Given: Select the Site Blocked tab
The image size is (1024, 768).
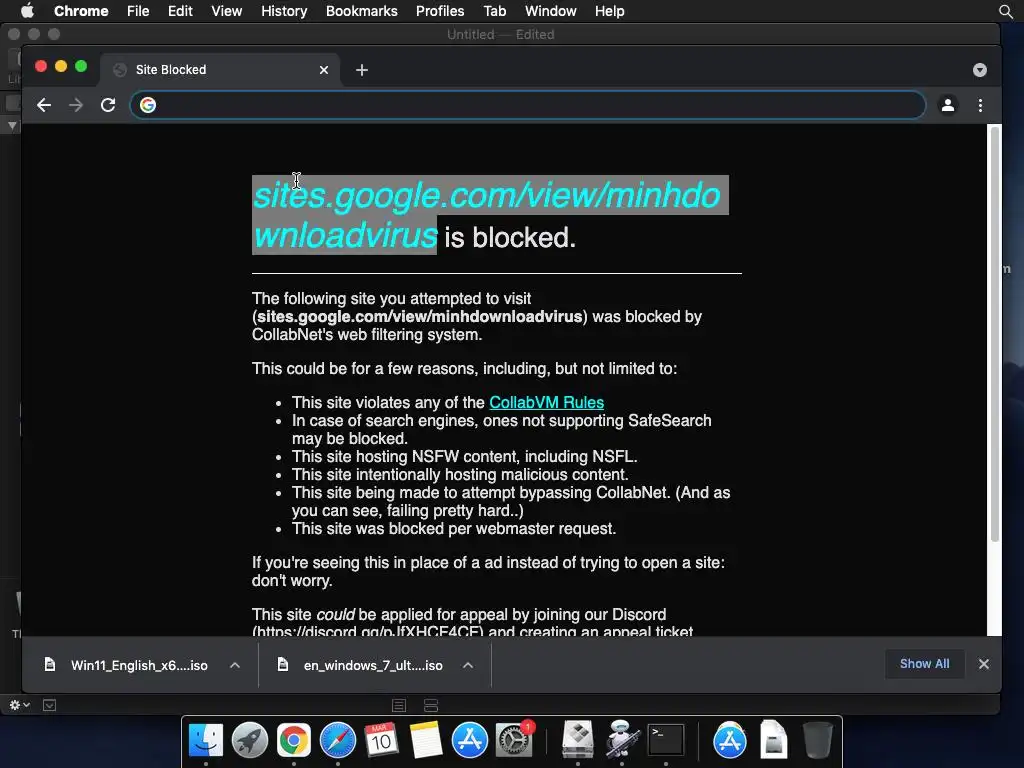Looking at the screenshot, I should (x=219, y=70).
